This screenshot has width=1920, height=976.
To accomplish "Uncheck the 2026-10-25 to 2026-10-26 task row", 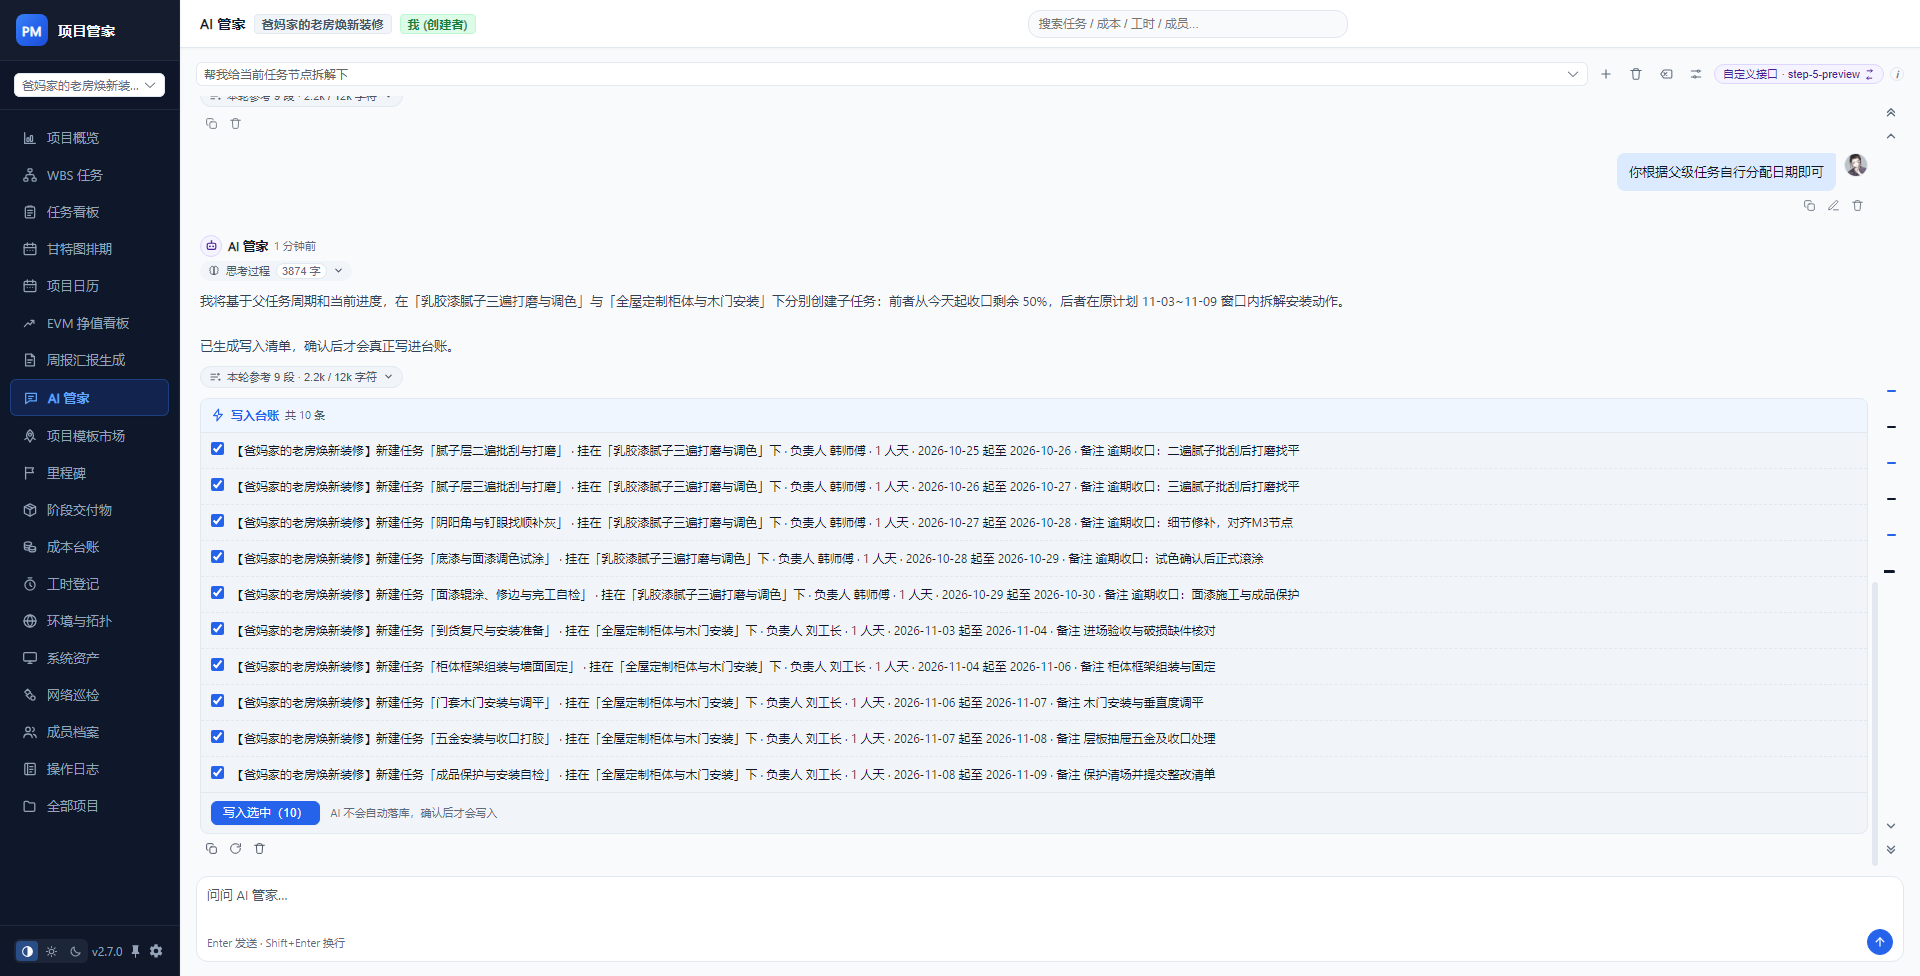I will point(217,449).
